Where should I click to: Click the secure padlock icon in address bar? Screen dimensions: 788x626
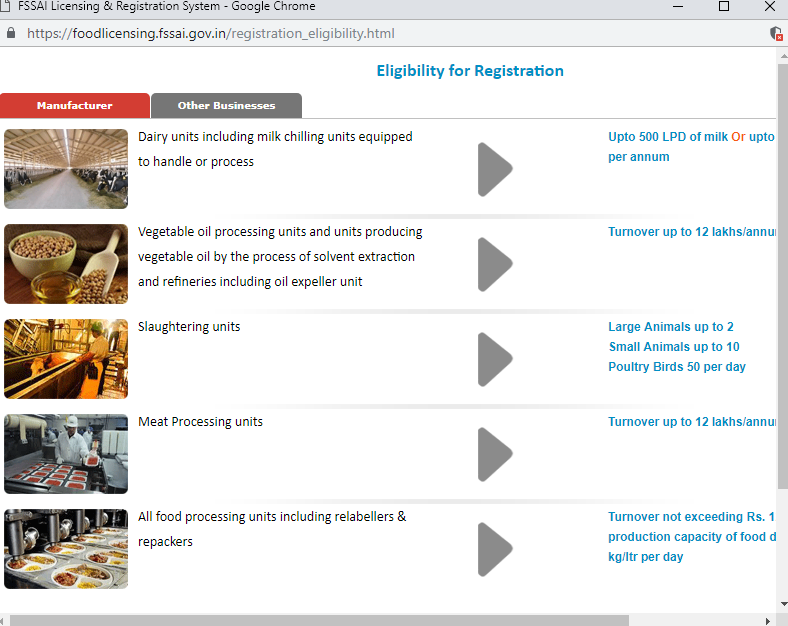point(11,33)
